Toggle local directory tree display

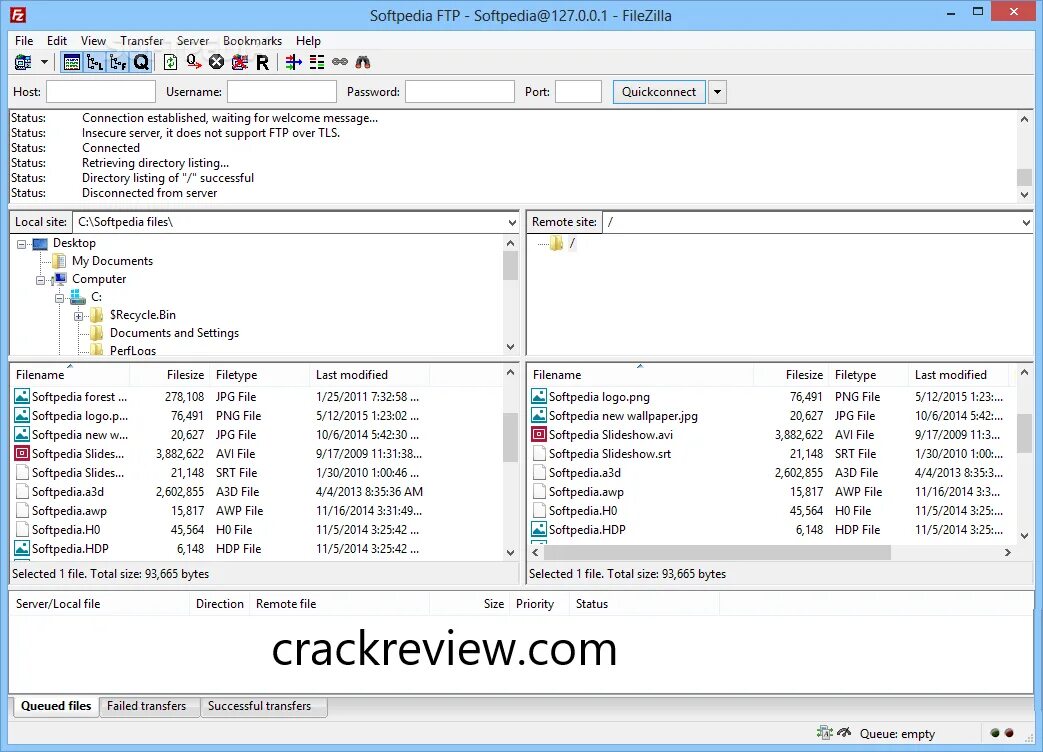[x=95, y=63]
